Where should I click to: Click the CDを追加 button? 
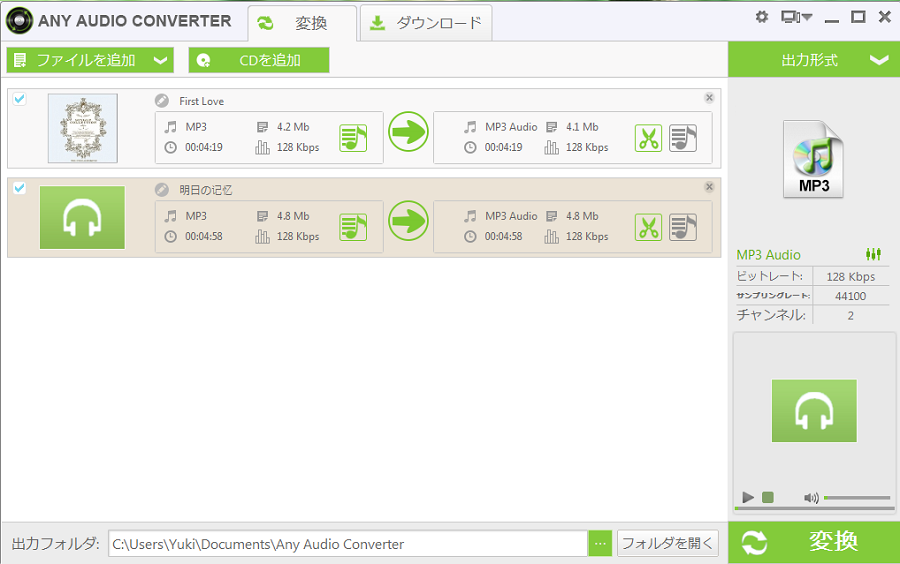point(259,60)
